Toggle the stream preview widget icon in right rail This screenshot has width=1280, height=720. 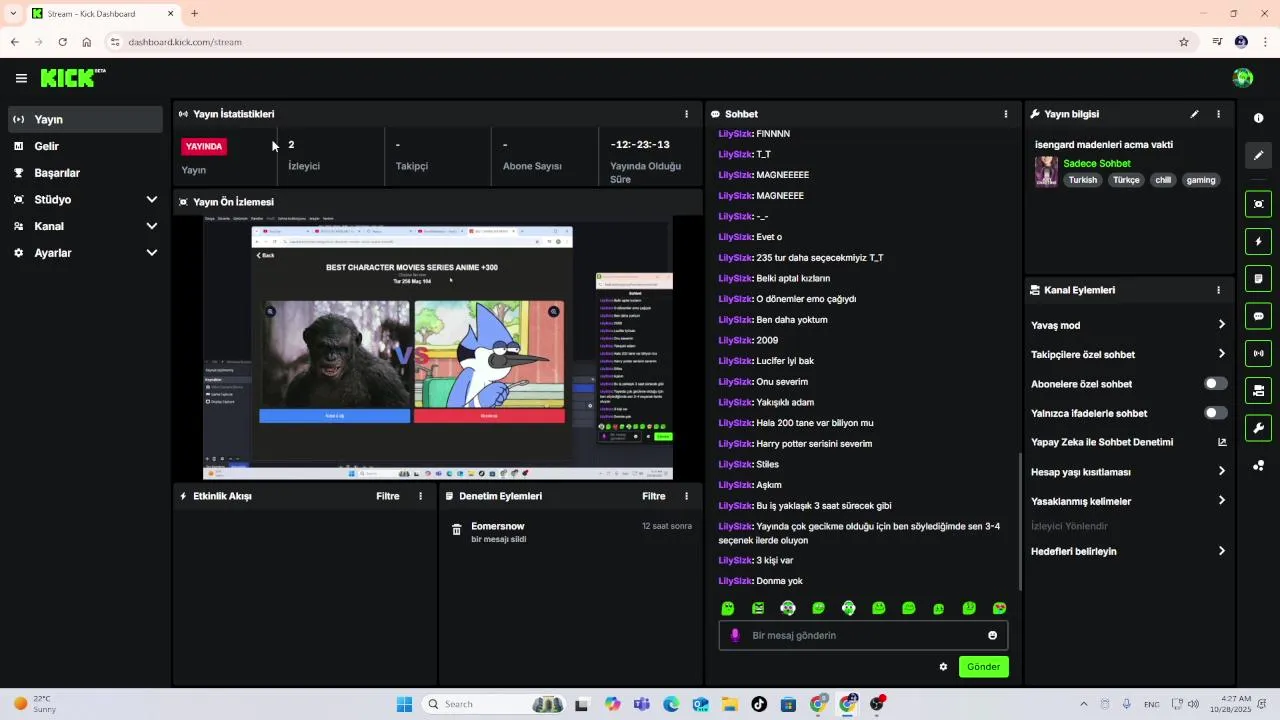[x=1258, y=204]
